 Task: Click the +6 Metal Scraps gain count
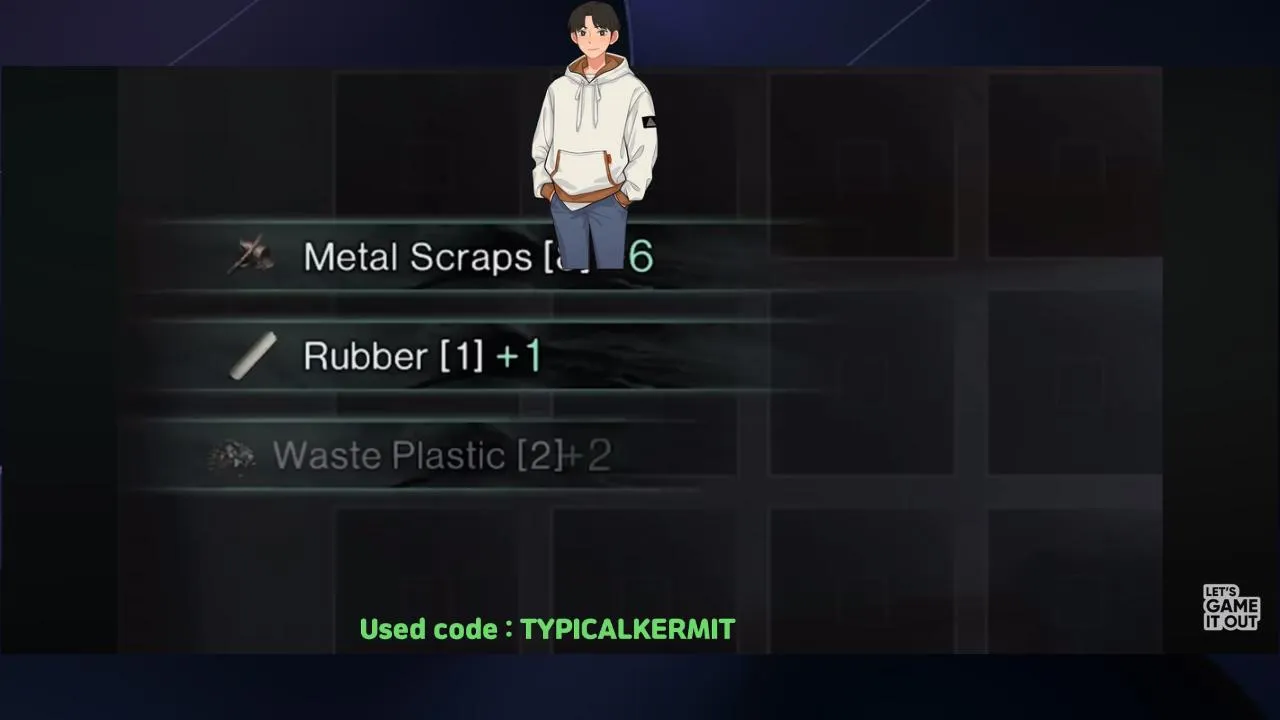pyautogui.click(x=639, y=257)
